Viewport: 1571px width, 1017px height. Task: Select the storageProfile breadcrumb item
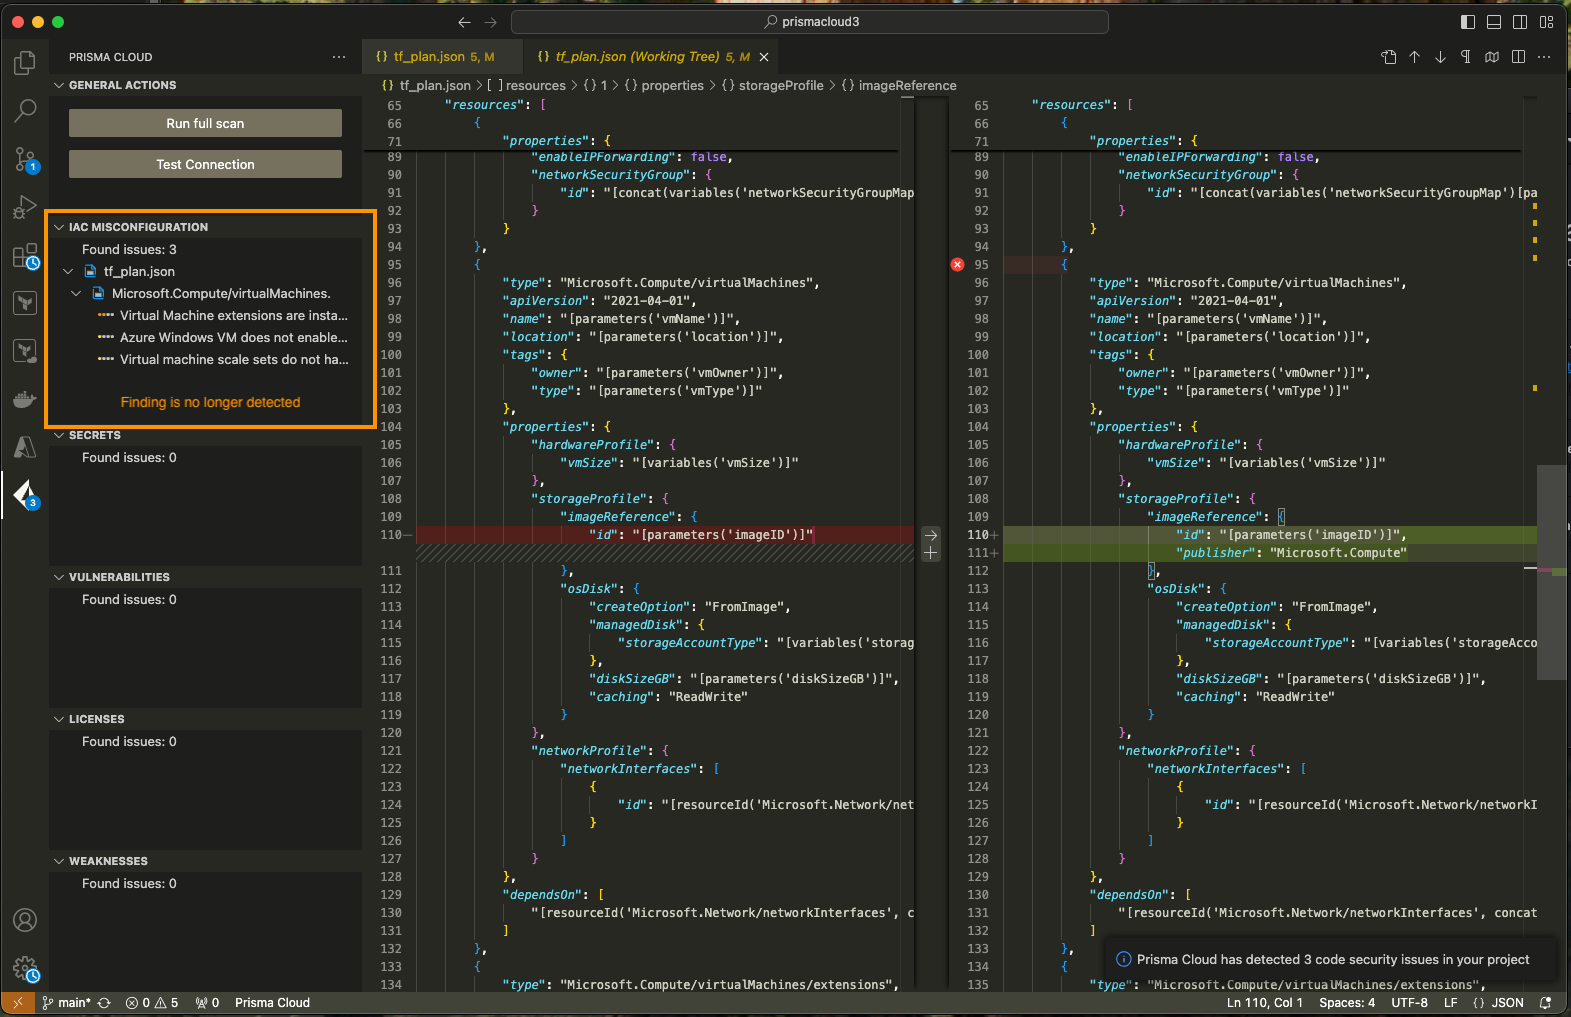pyautogui.click(x=780, y=86)
